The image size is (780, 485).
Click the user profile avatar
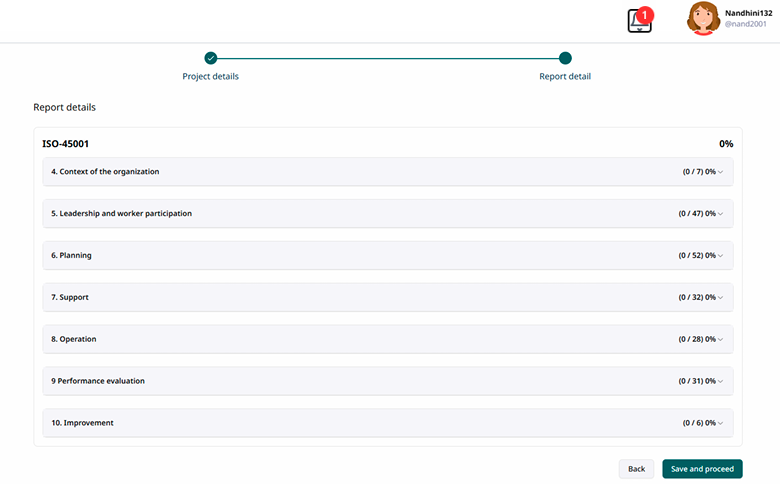click(704, 19)
